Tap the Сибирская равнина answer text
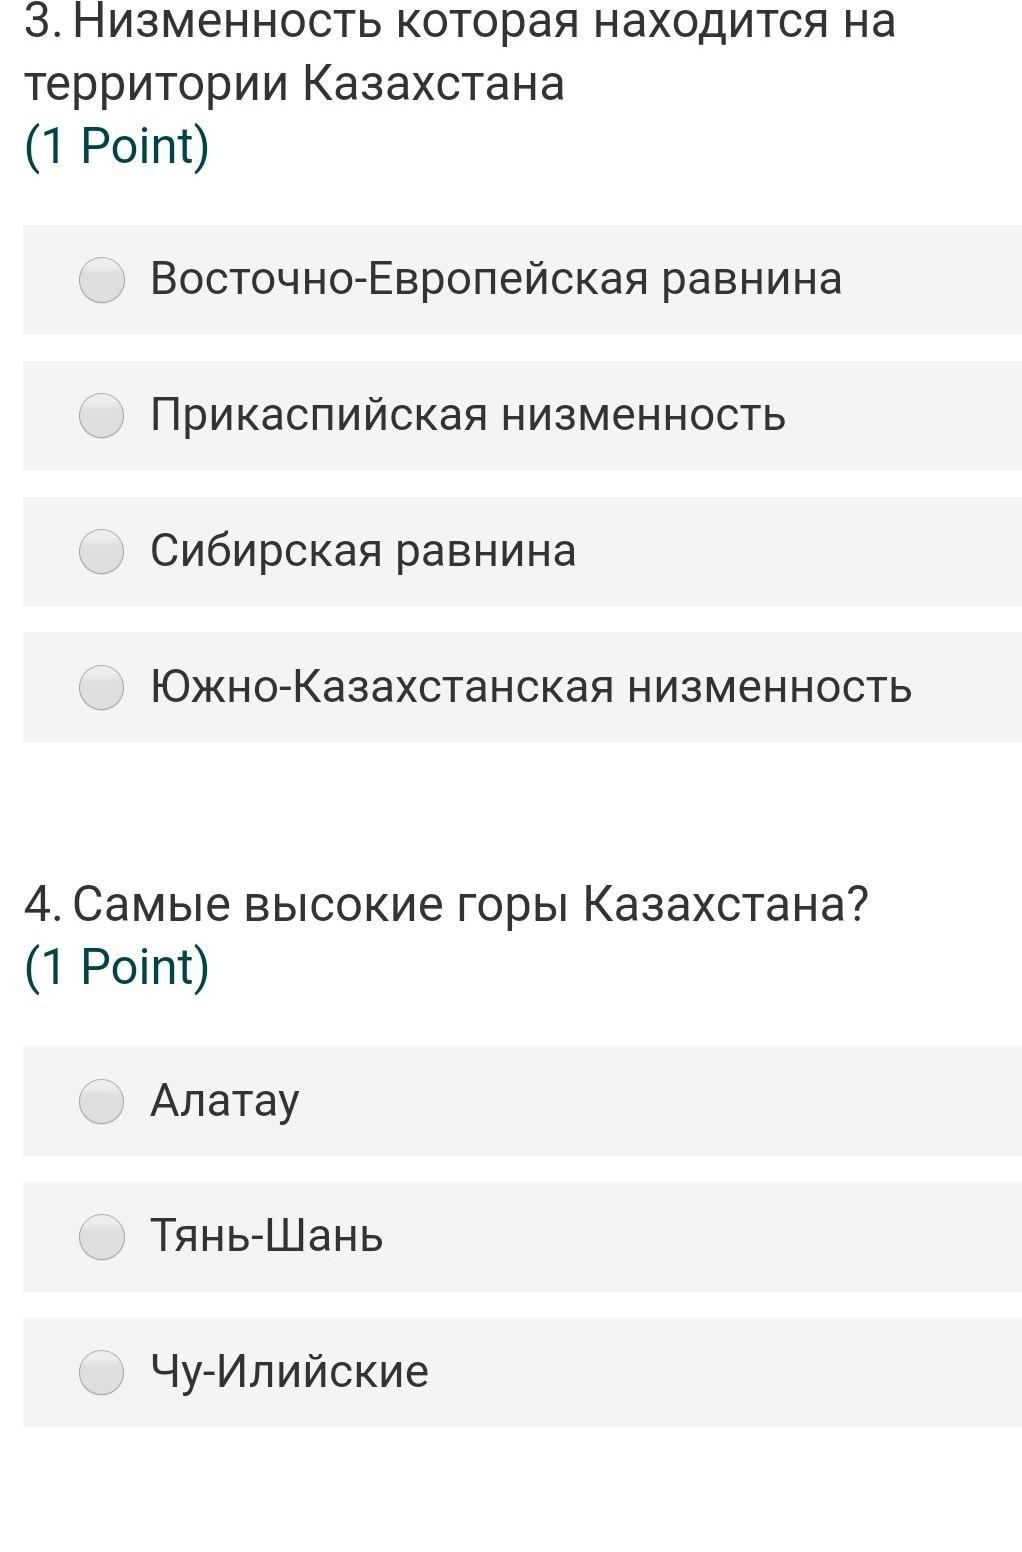This screenshot has height=1552, width=1022. pyautogui.click(x=363, y=551)
